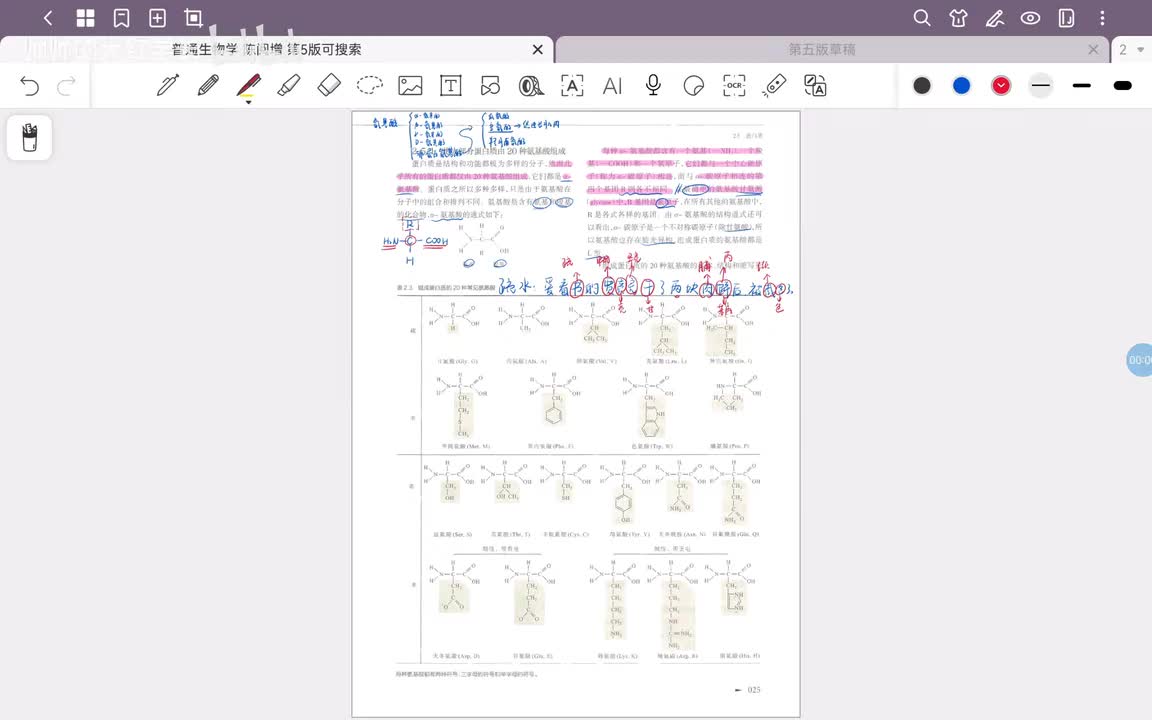The height and width of the screenshot is (720, 1152).
Task: Open the thumbnail grid view
Action: 85,18
